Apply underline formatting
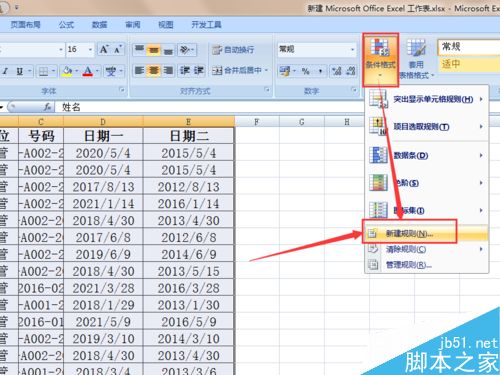 click(20, 71)
